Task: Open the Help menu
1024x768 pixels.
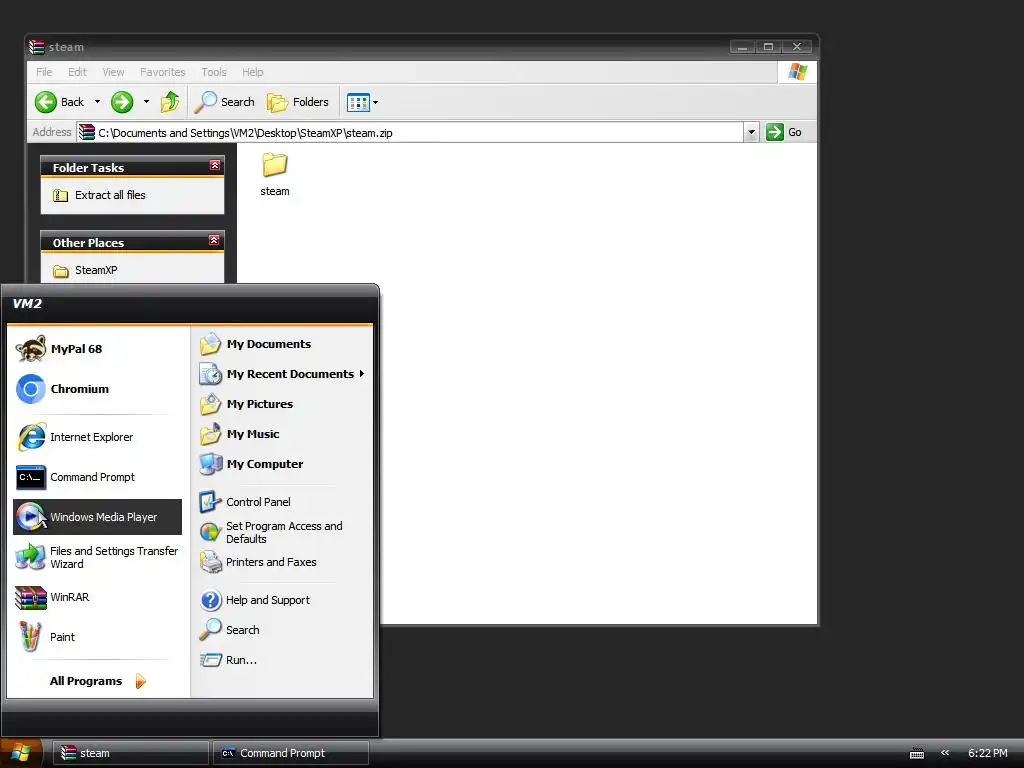Action: pyautogui.click(x=253, y=72)
